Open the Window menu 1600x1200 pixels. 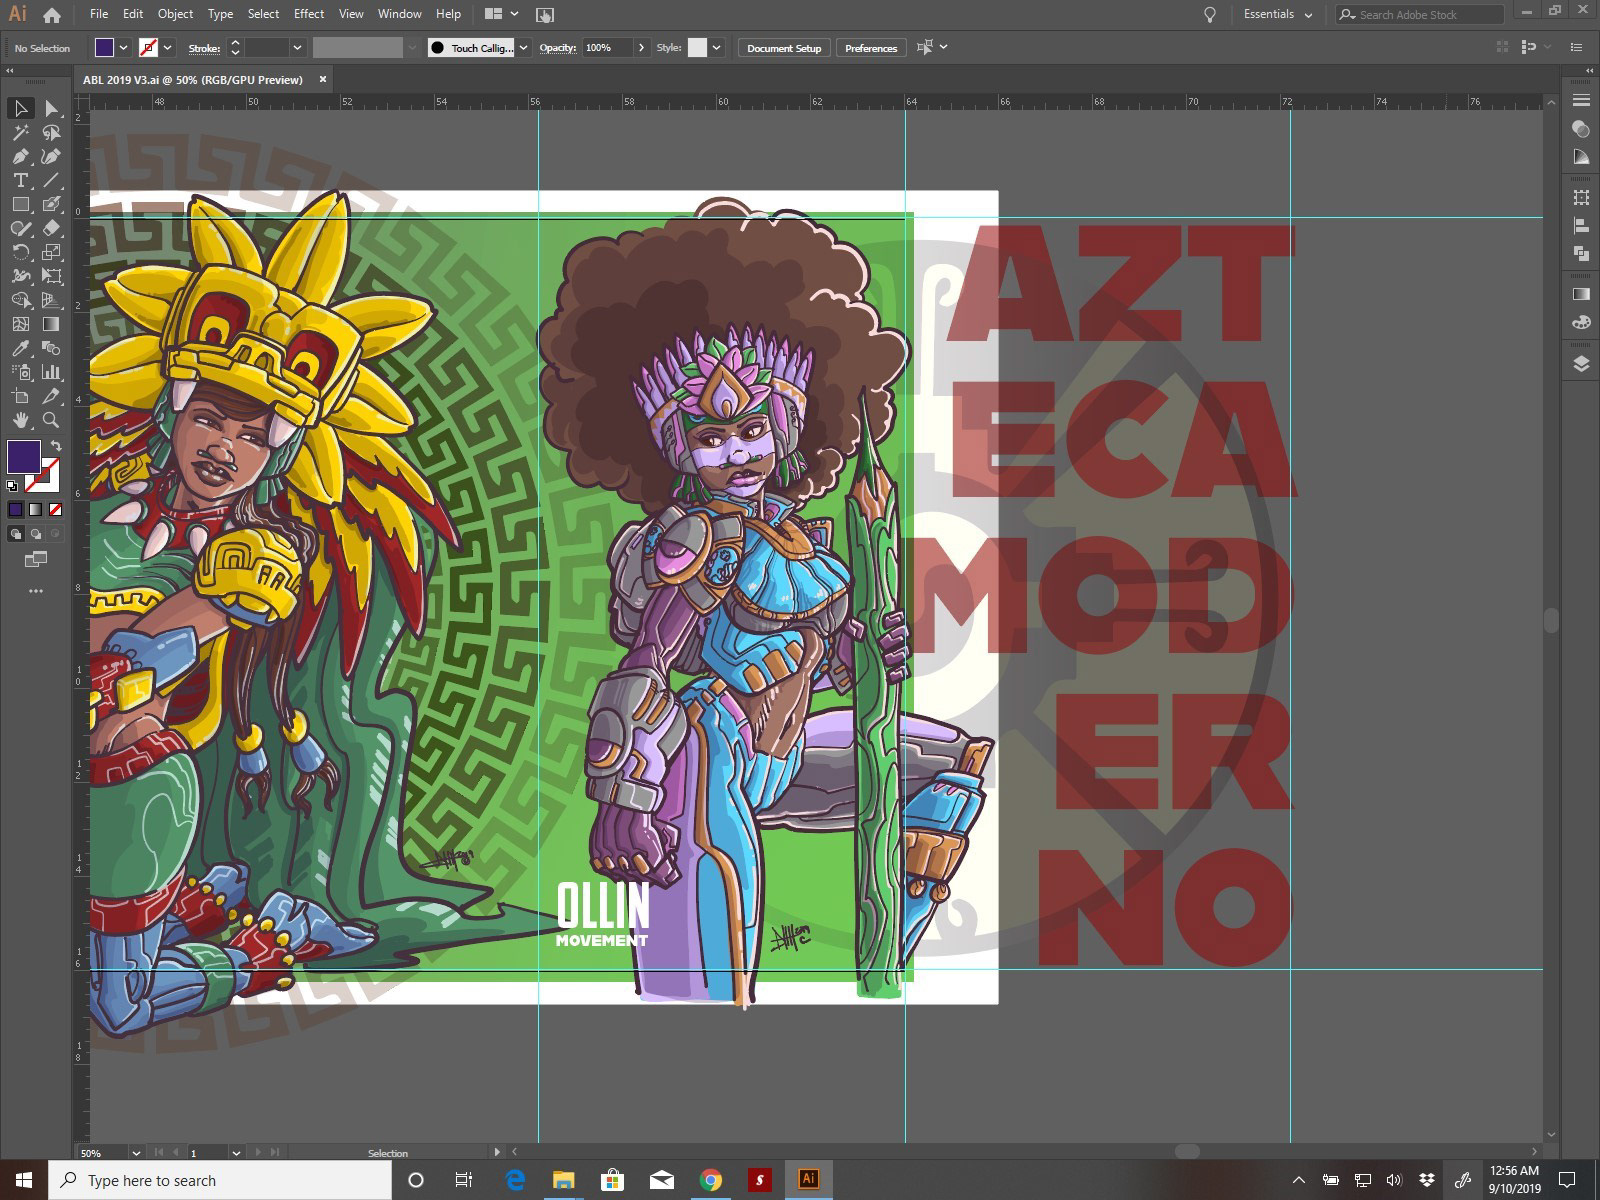(400, 14)
